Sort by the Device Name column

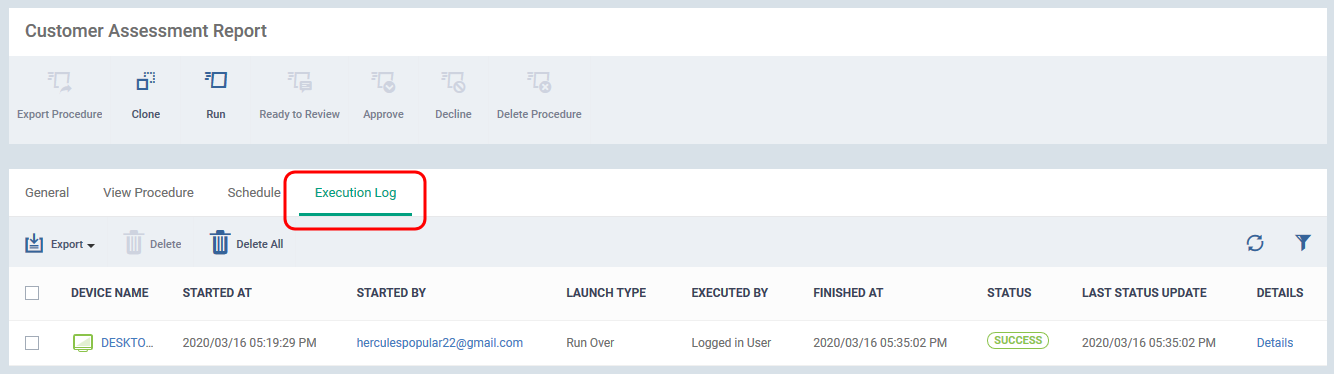click(110, 293)
